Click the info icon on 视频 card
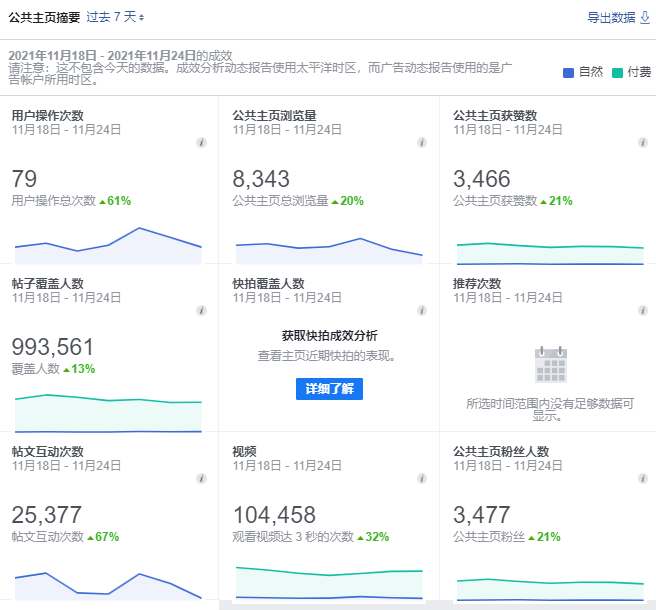This screenshot has width=656, height=610. [422, 478]
